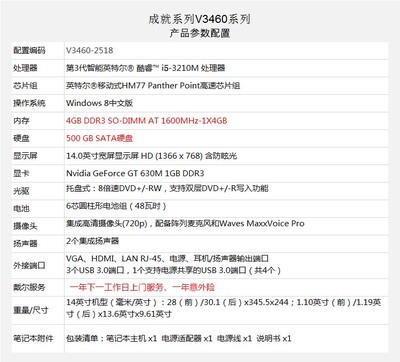Click the '摄像头' row label
This screenshot has height=362, width=400.
click(25, 226)
